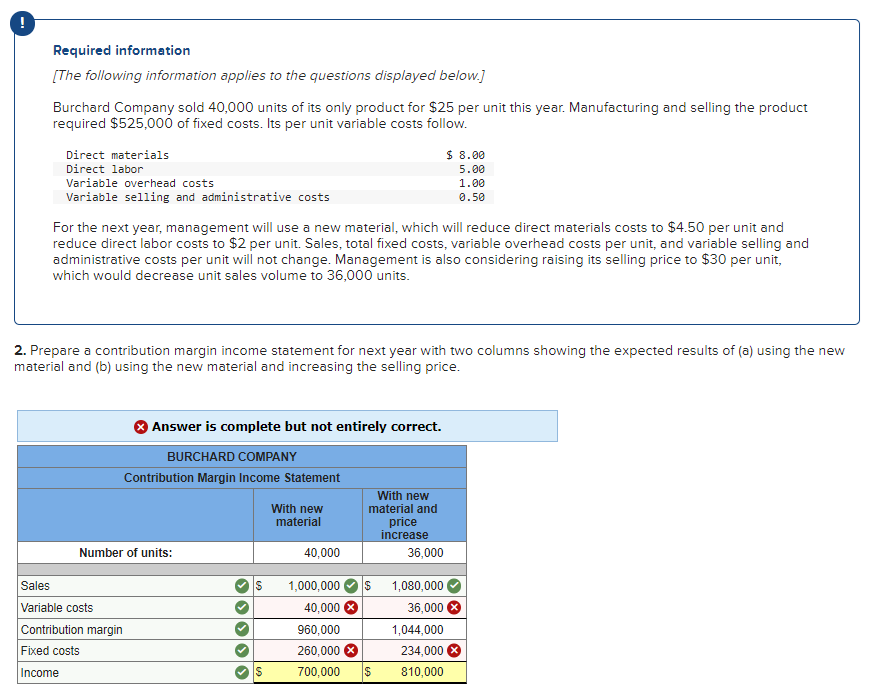Screen dimensions: 879x690
Task: Click the red X icon beside 'Answer is complete'
Action: click(141, 427)
